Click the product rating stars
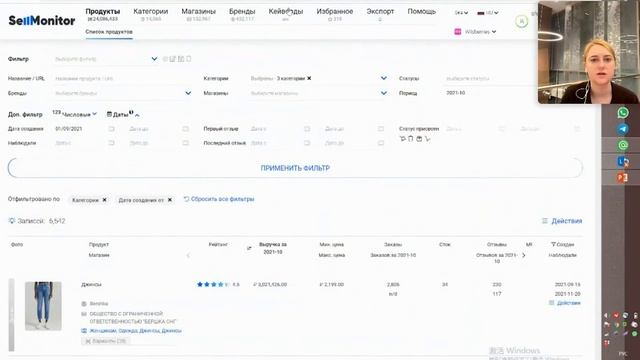The height and width of the screenshot is (360, 640). point(213,284)
